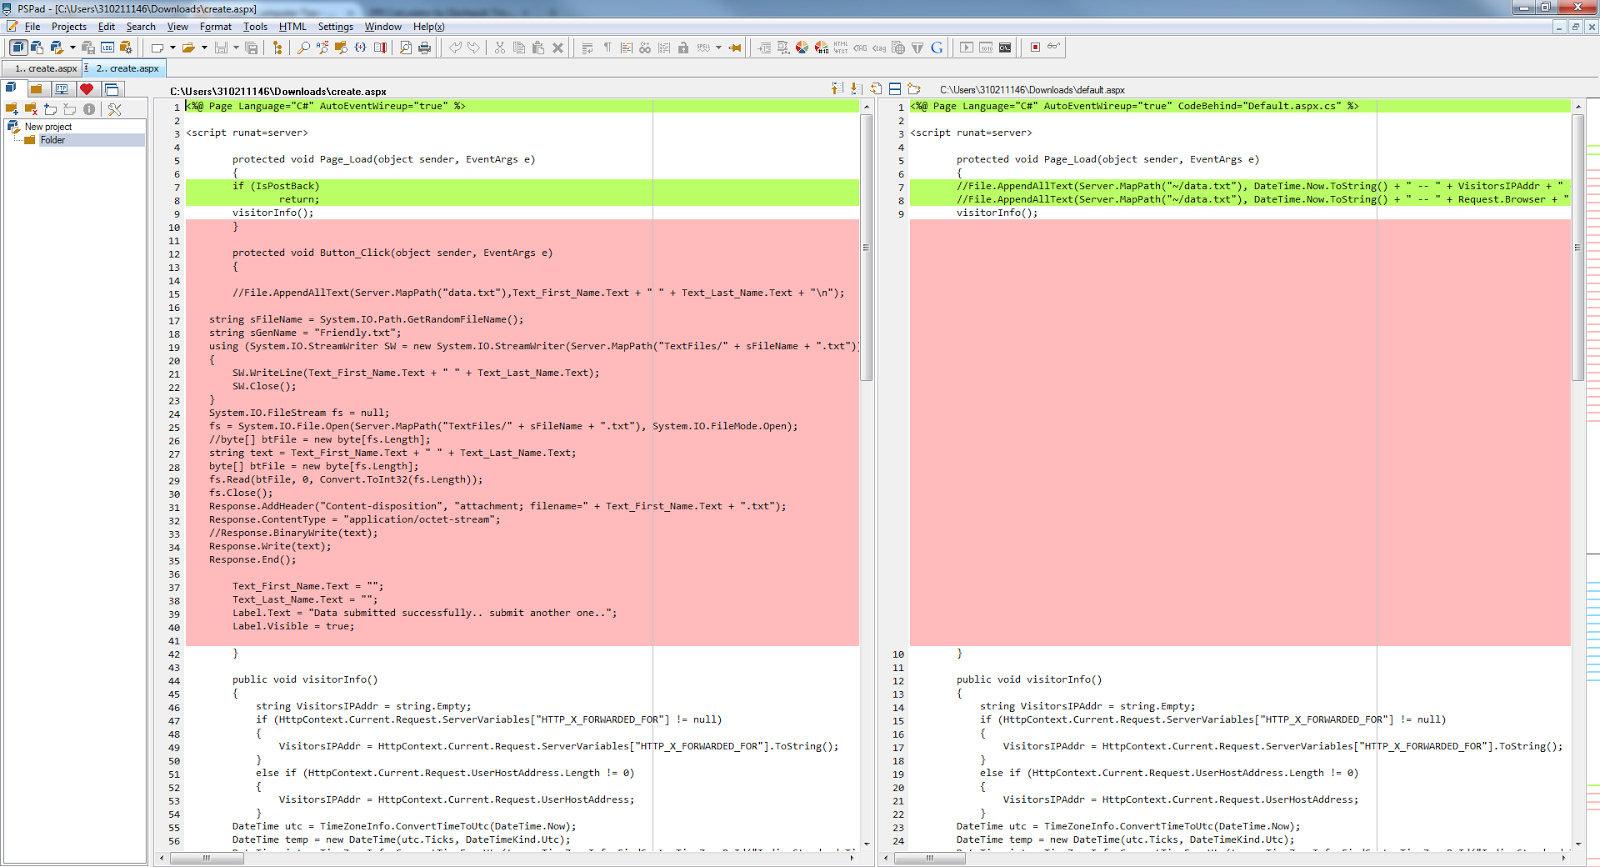Open the Edit menu

coord(106,27)
